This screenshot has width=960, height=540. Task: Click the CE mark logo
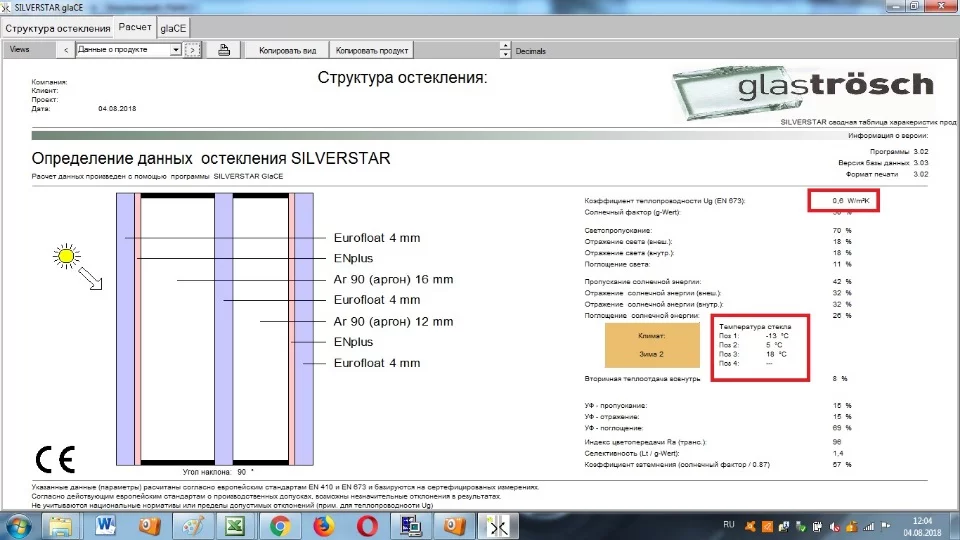click(55, 459)
